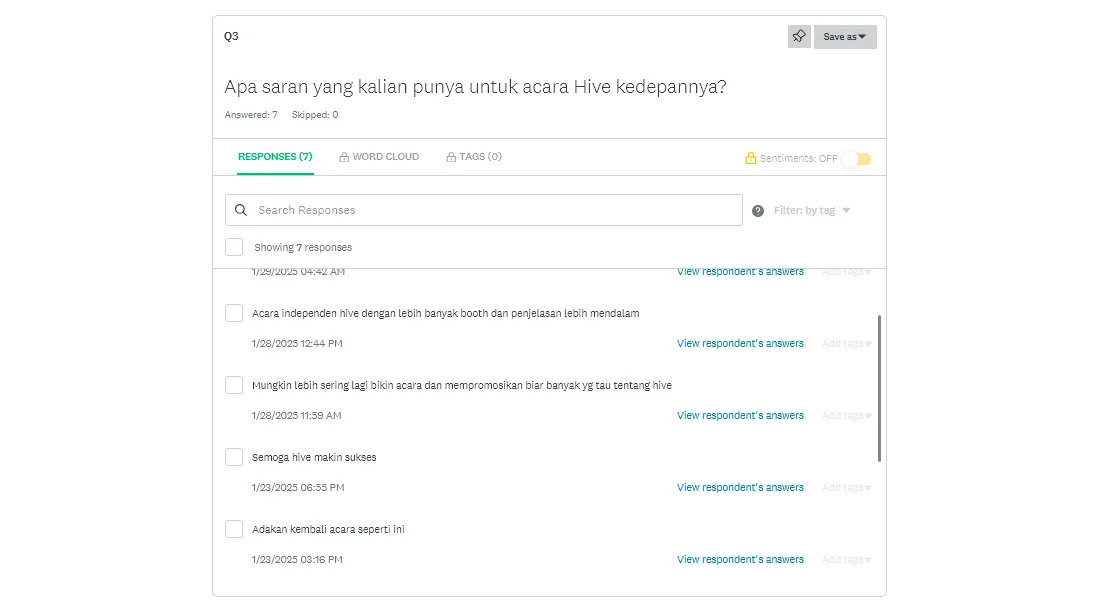Click the magnifier search icon

coord(241,210)
